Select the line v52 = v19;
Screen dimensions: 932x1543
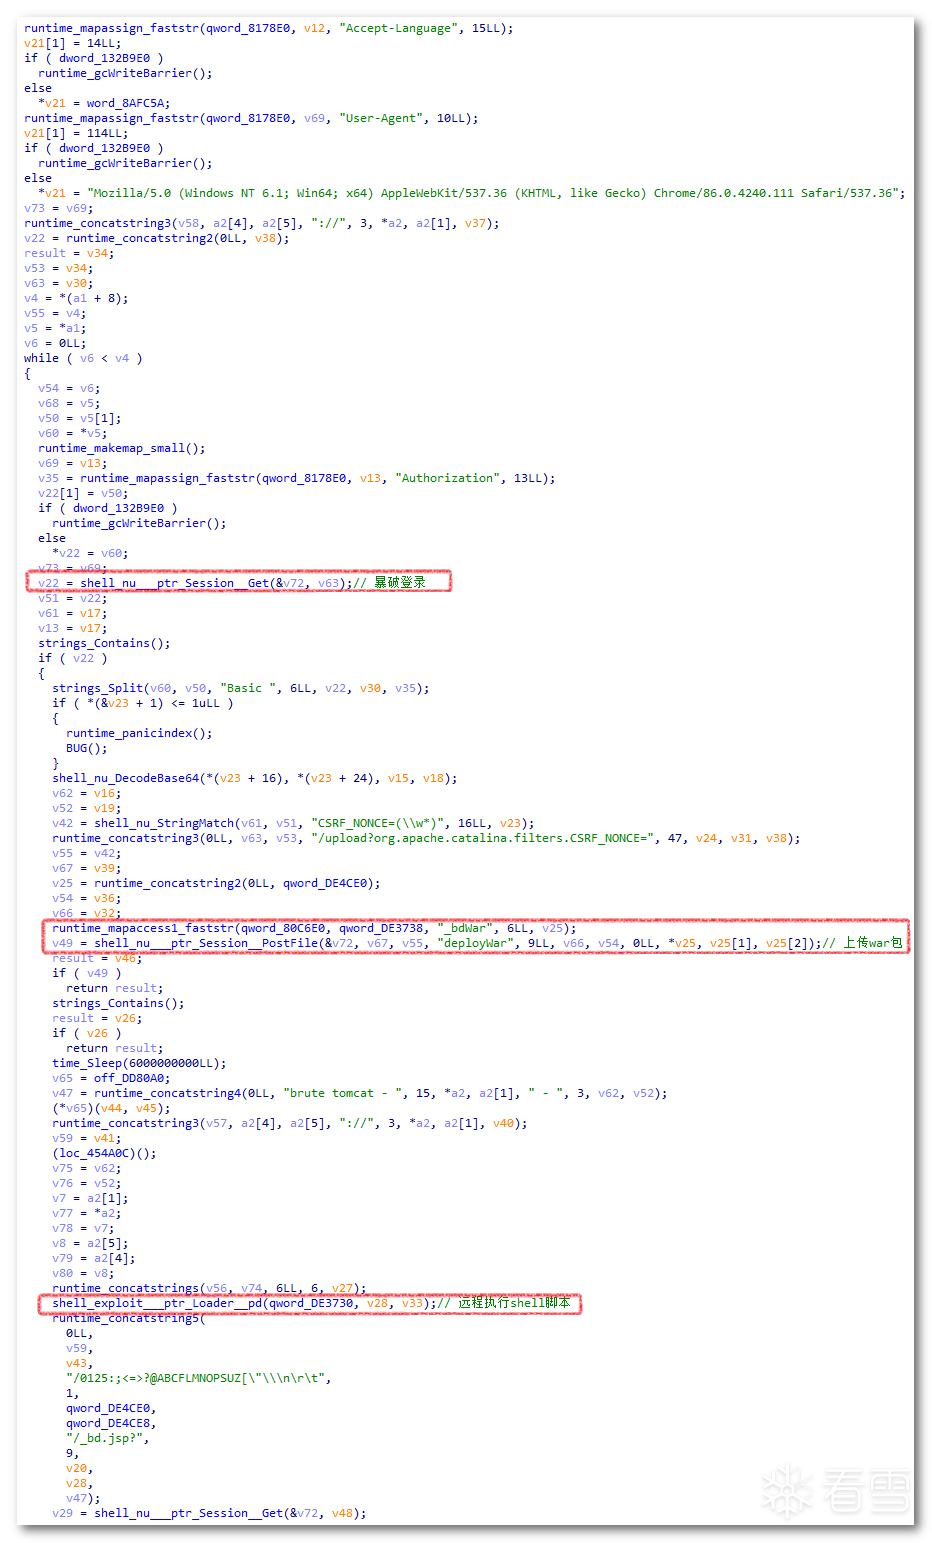(x=87, y=808)
